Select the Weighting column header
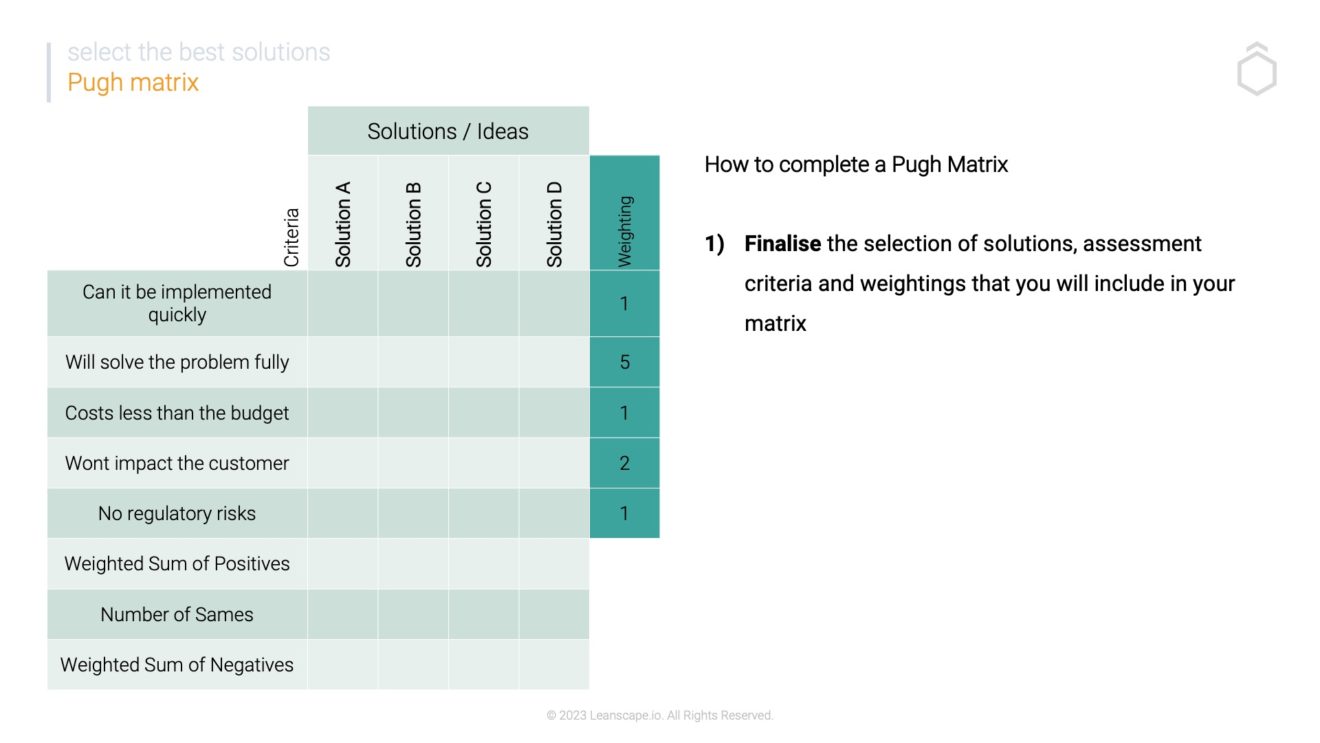The width and height of the screenshot is (1320, 743). point(625,213)
